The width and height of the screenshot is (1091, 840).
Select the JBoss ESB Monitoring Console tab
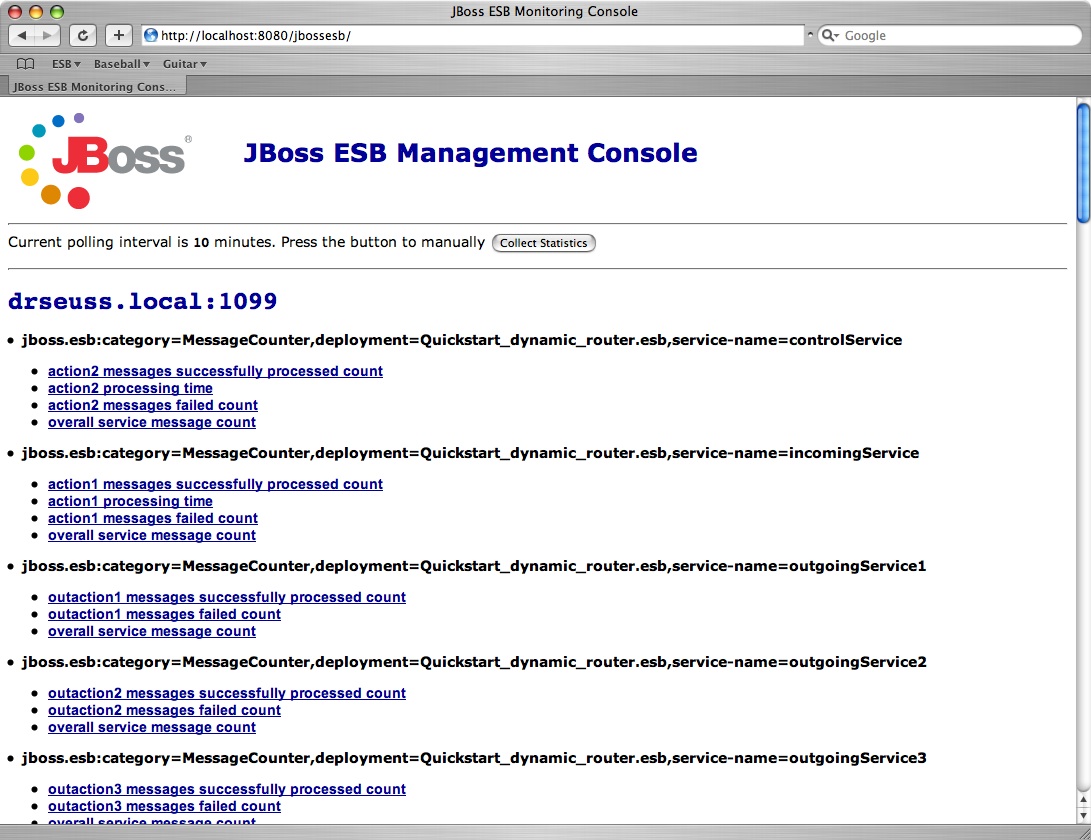(x=95, y=86)
